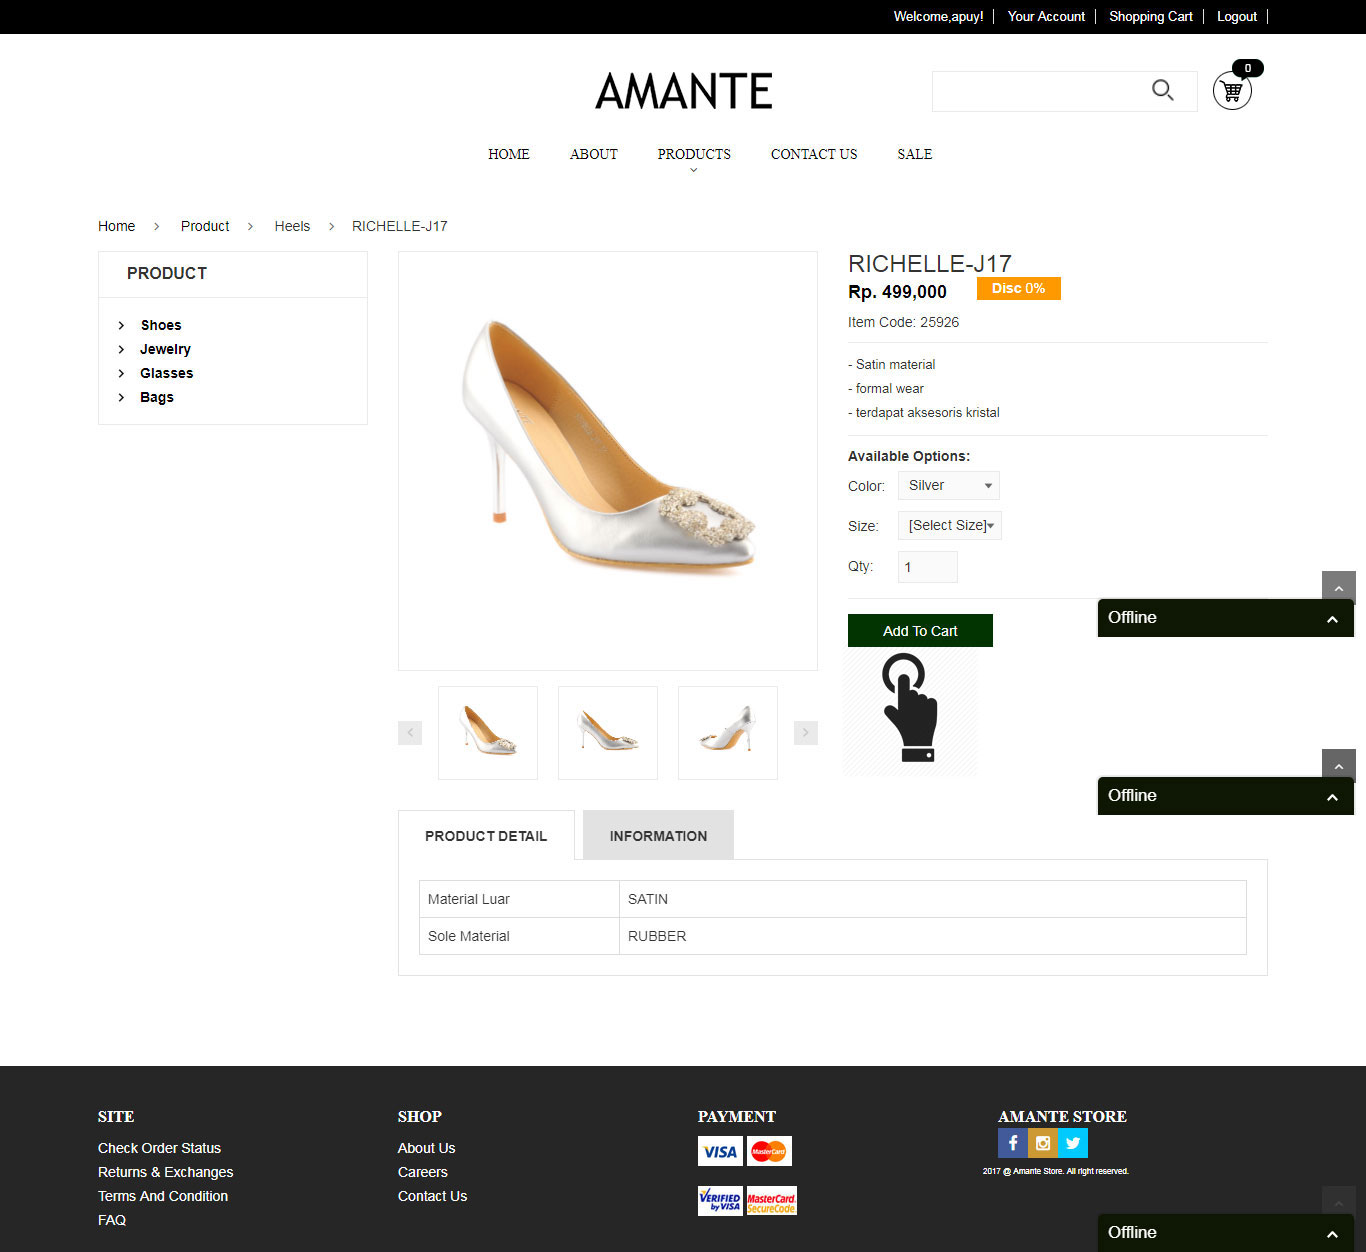Show previous product thumbnails arrow
This screenshot has width=1366, height=1252.
tap(410, 733)
